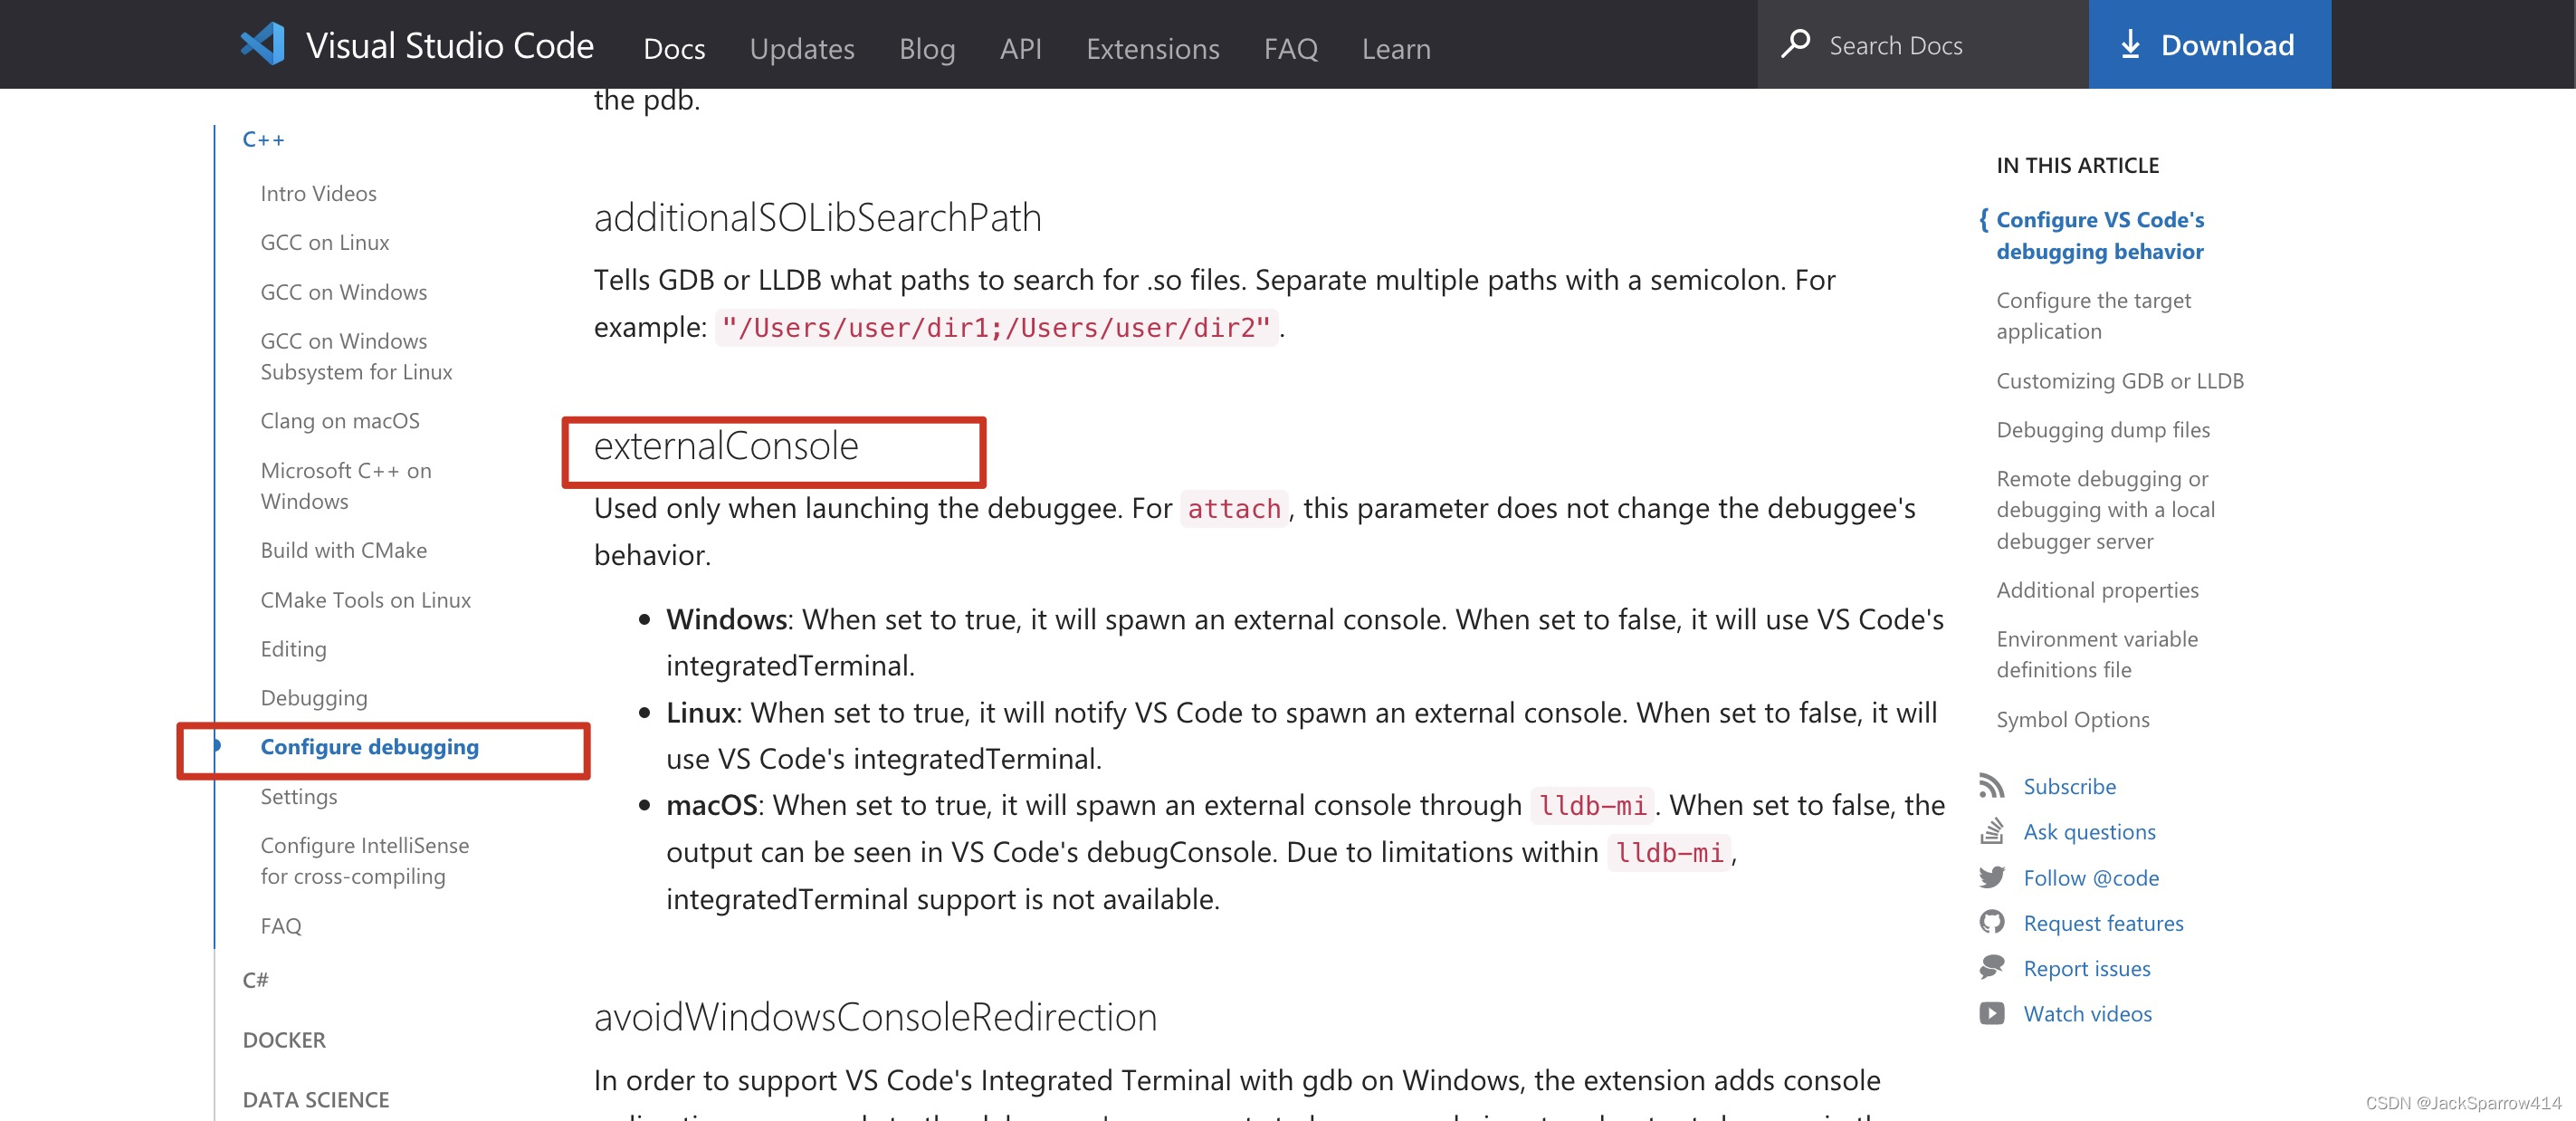Click the Visual Studio Code logo icon

tap(263, 45)
